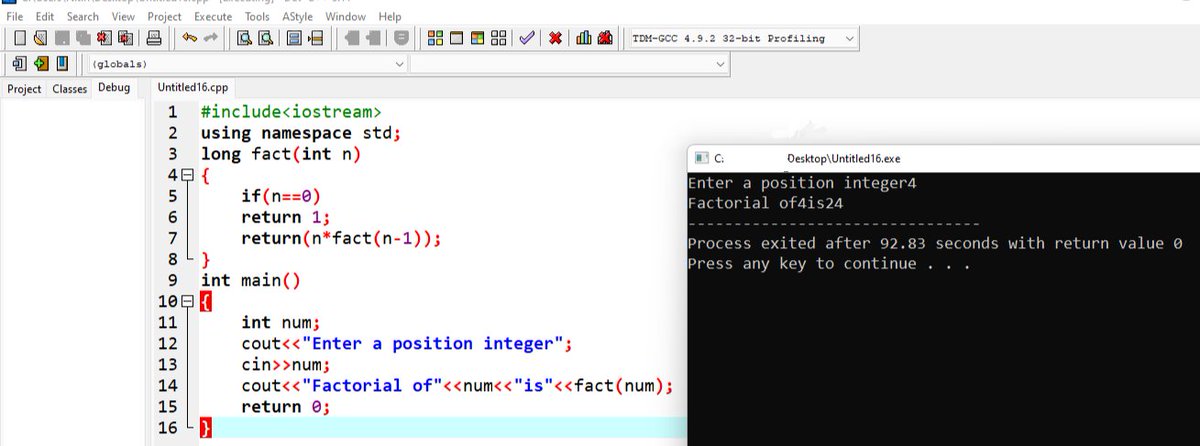The width and height of the screenshot is (1200, 446).
Task: Start debugging with the purple checkmark icon
Action: [x=526, y=38]
